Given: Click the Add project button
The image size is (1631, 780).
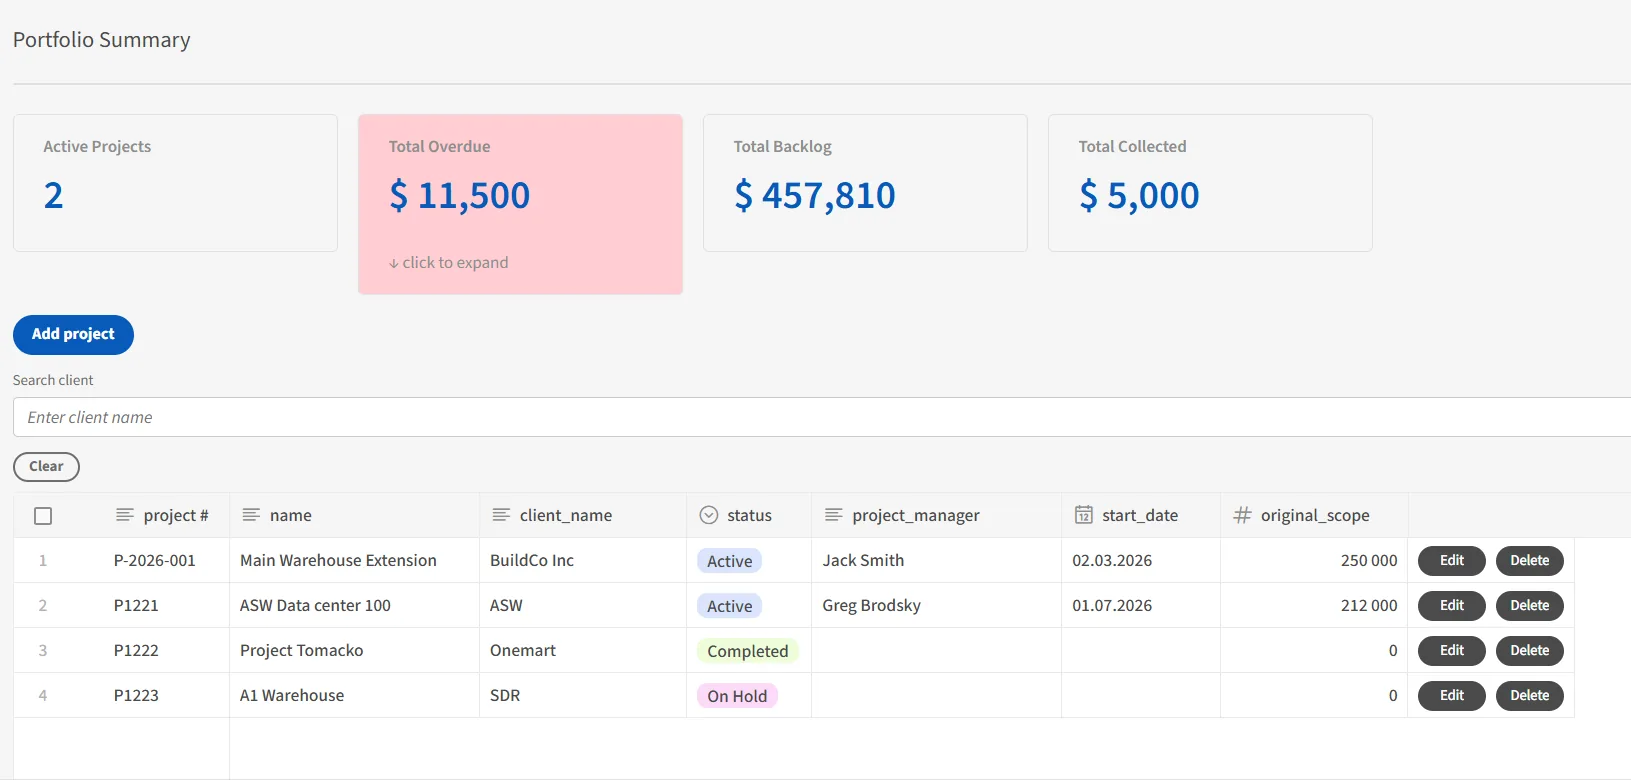Looking at the screenshot, I should tap(73, 334).
